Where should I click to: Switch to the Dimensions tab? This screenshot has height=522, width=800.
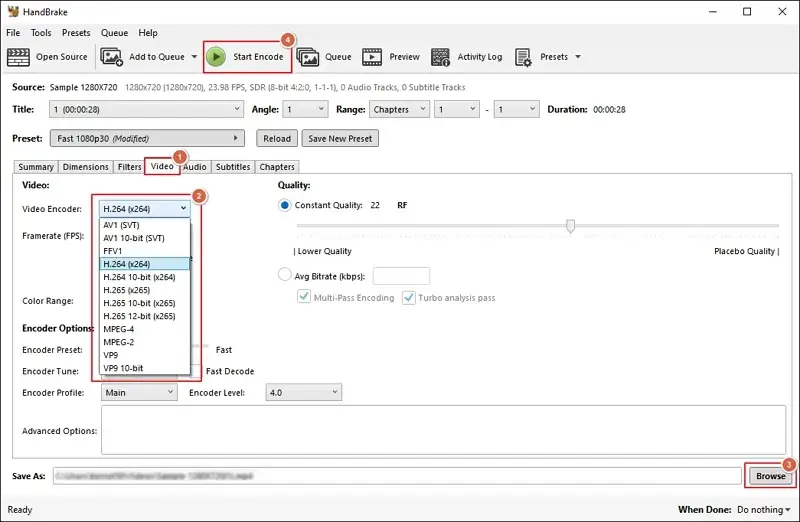(x=86, y=167)
